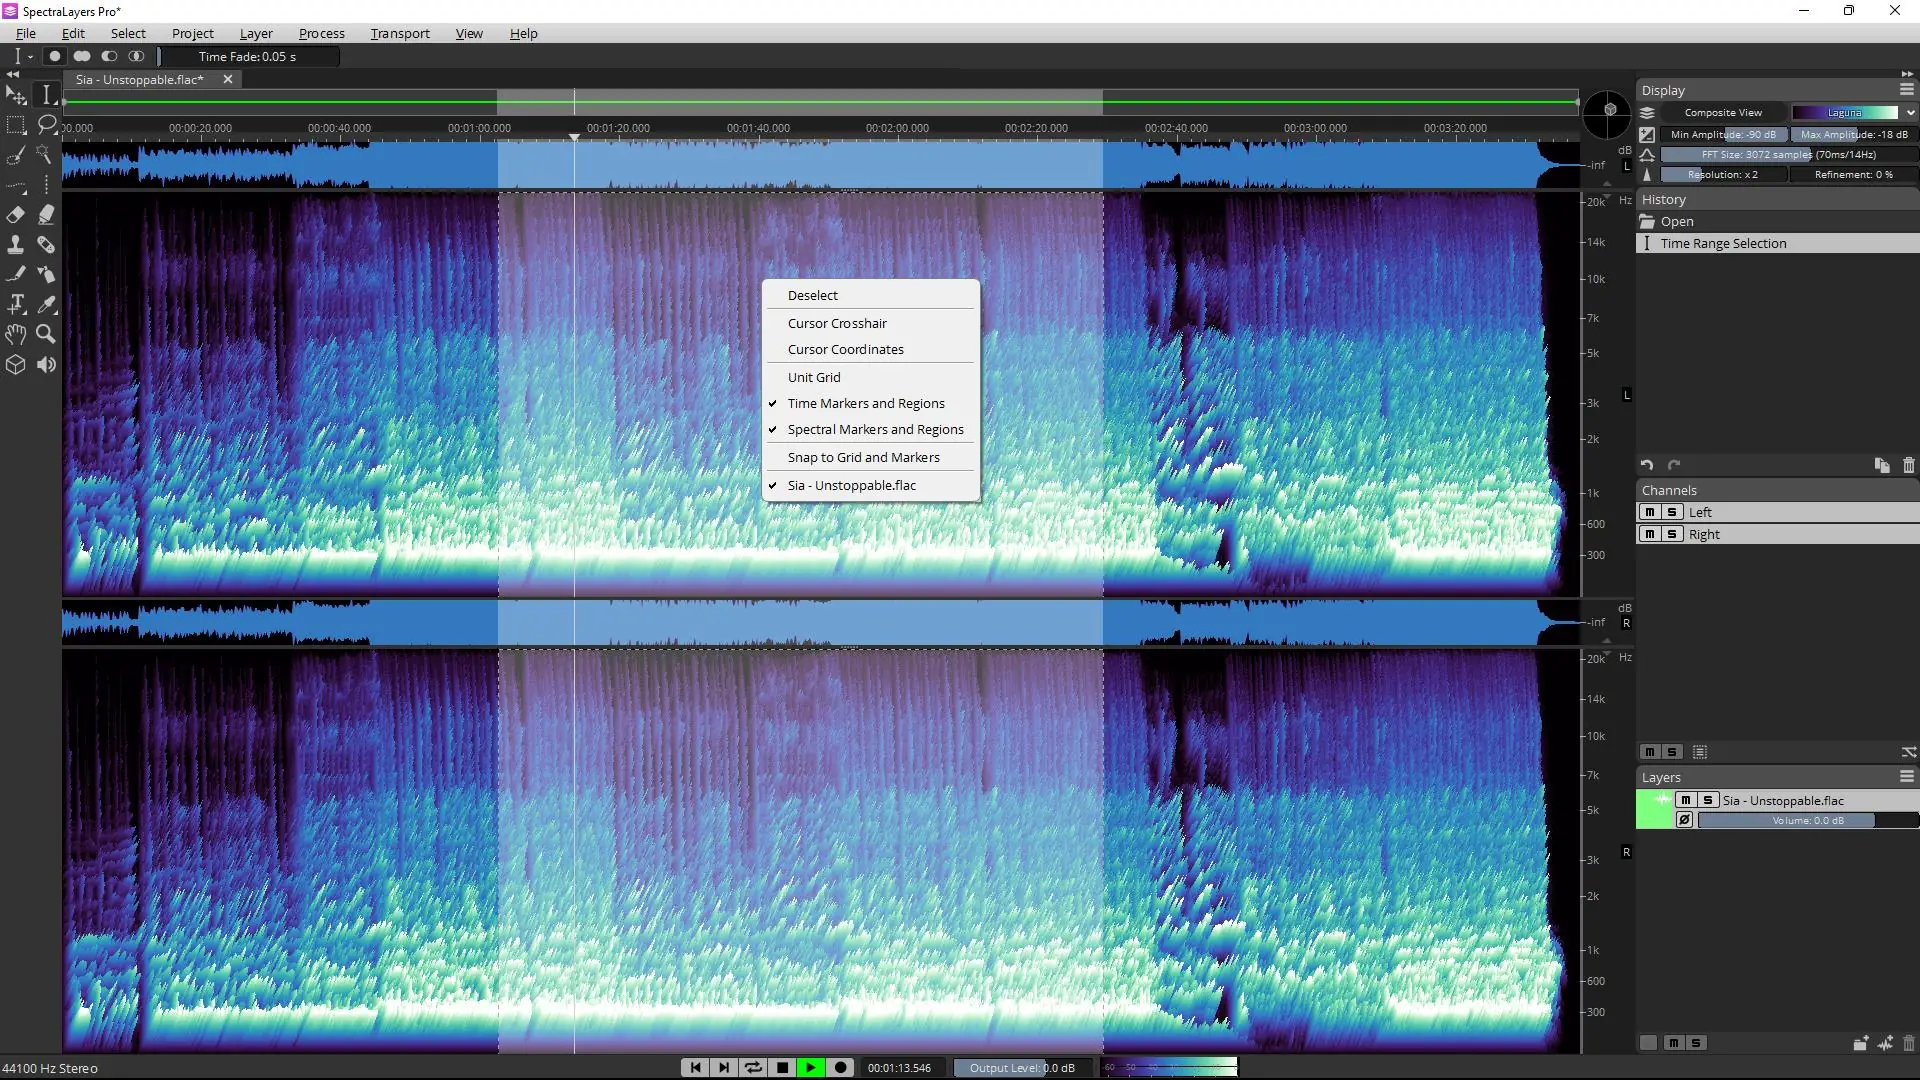Viewport: 1920px width, 1080px height.
Task: Adjust the layer Volume slider
Action: (x=1807, y=820)
